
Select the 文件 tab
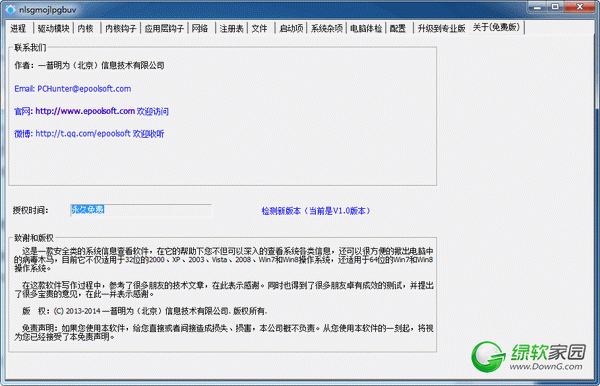[260, 28]
